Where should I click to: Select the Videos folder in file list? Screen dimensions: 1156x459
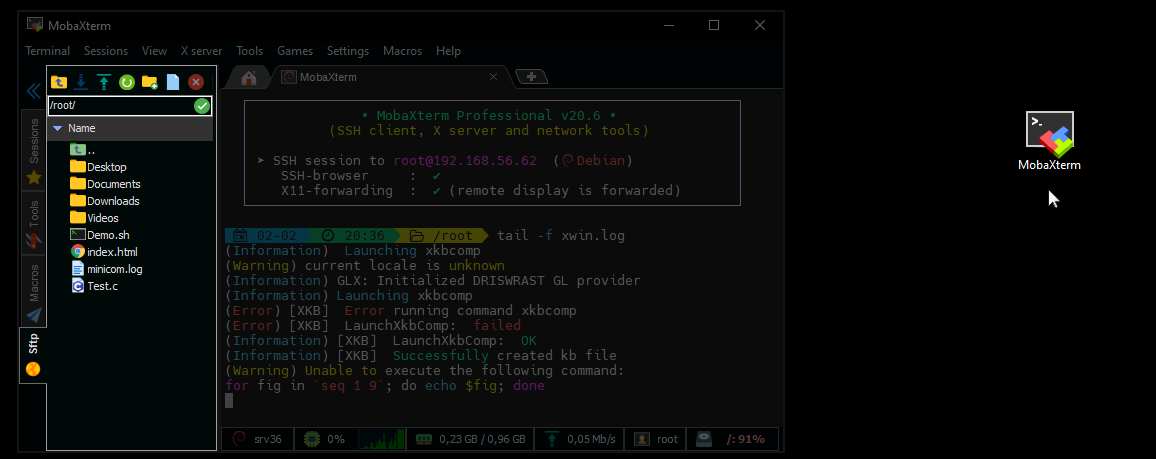tap(94, 218)
